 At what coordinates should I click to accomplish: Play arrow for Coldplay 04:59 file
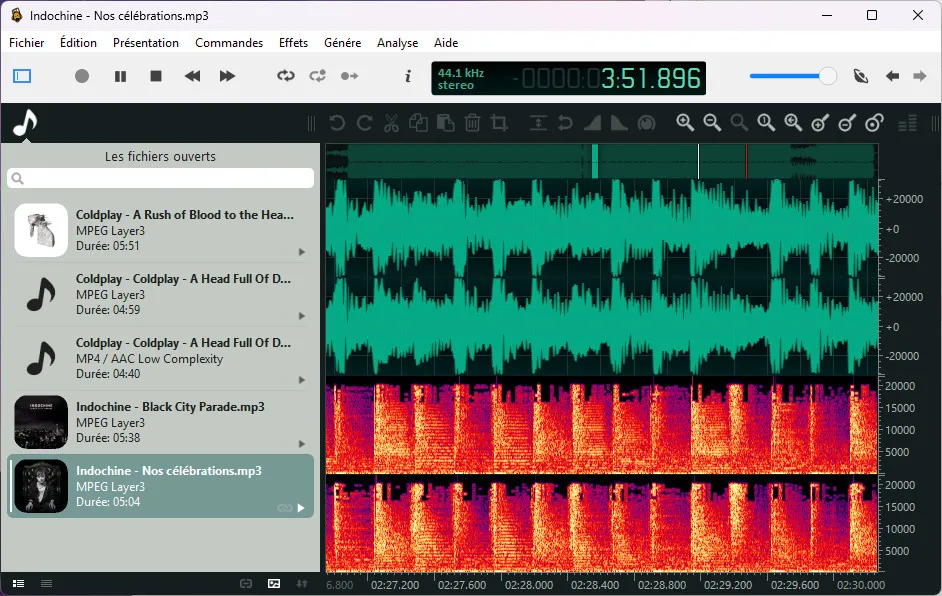pos(302,316)
